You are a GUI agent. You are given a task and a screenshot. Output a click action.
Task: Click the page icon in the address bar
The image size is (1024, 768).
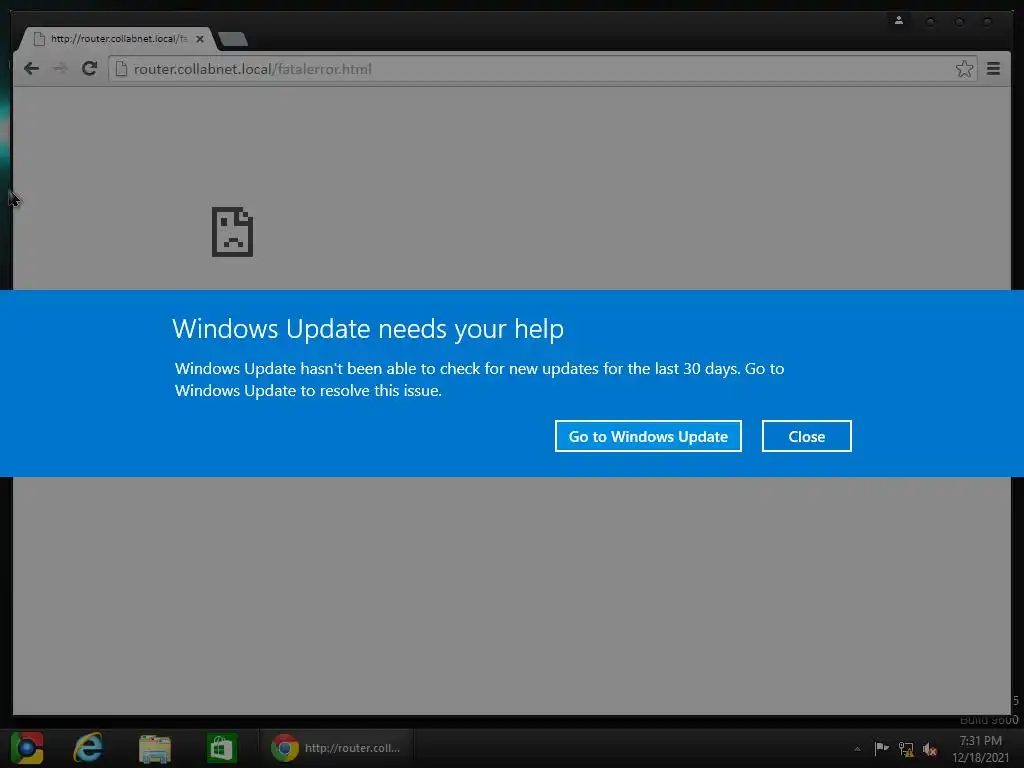pos(121,69)
